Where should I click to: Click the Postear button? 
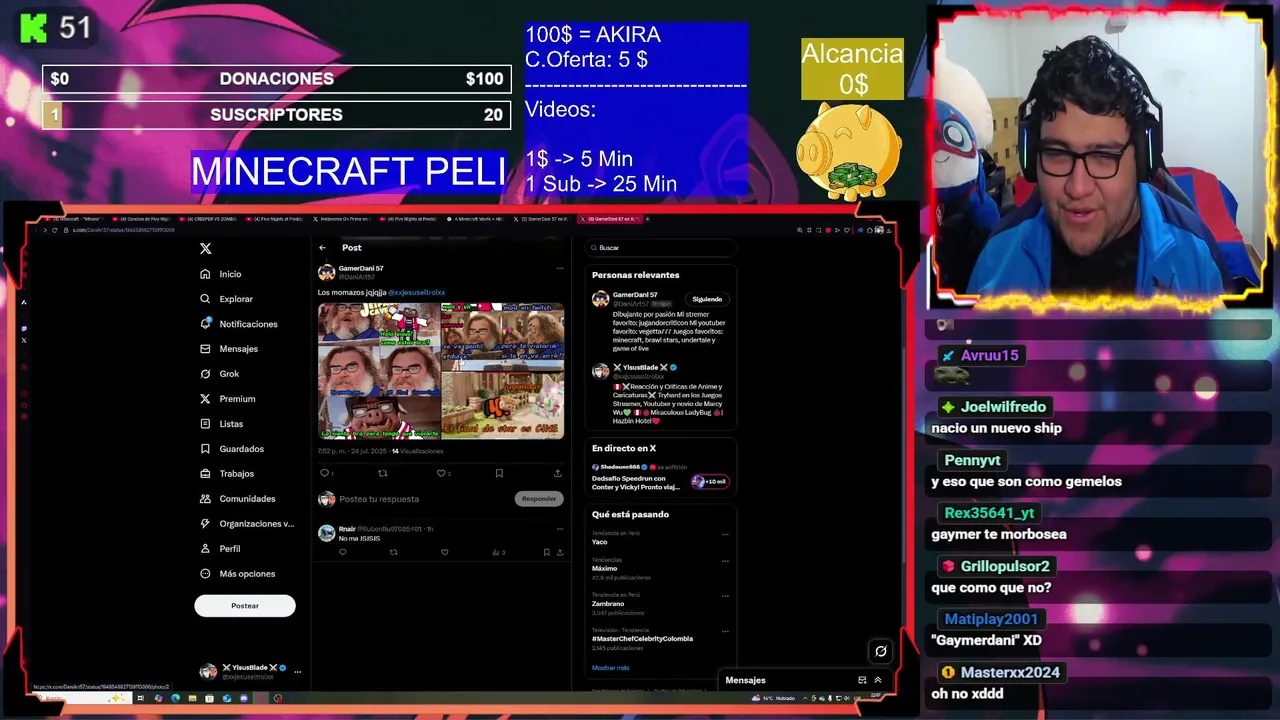245,606
